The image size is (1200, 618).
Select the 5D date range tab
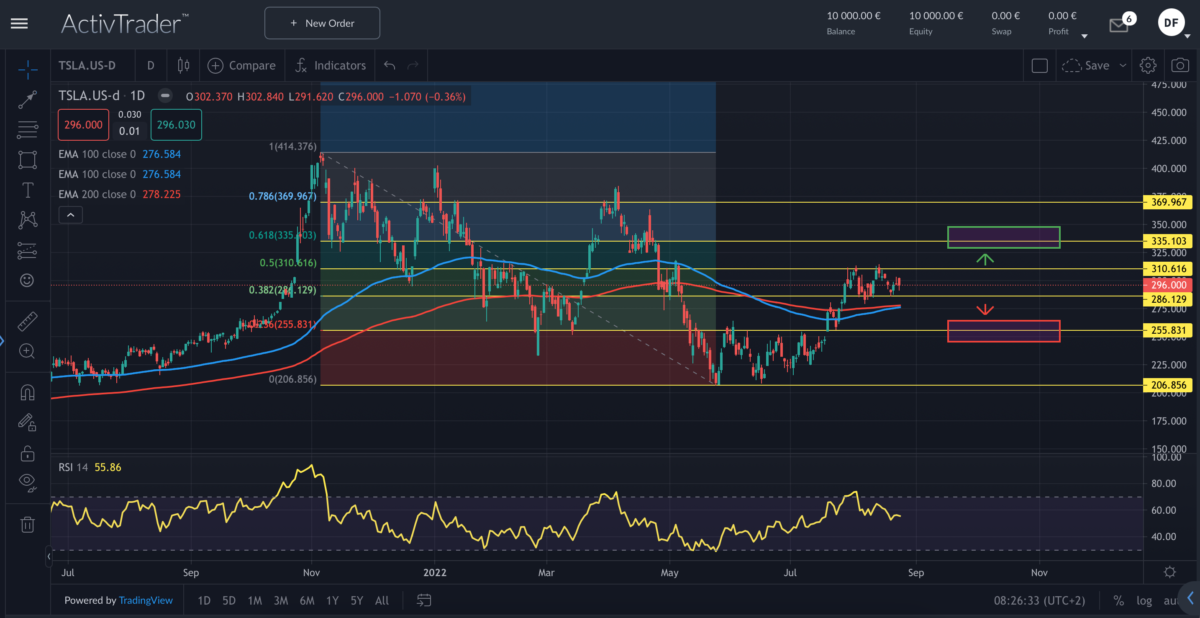[x=229, y=600]
